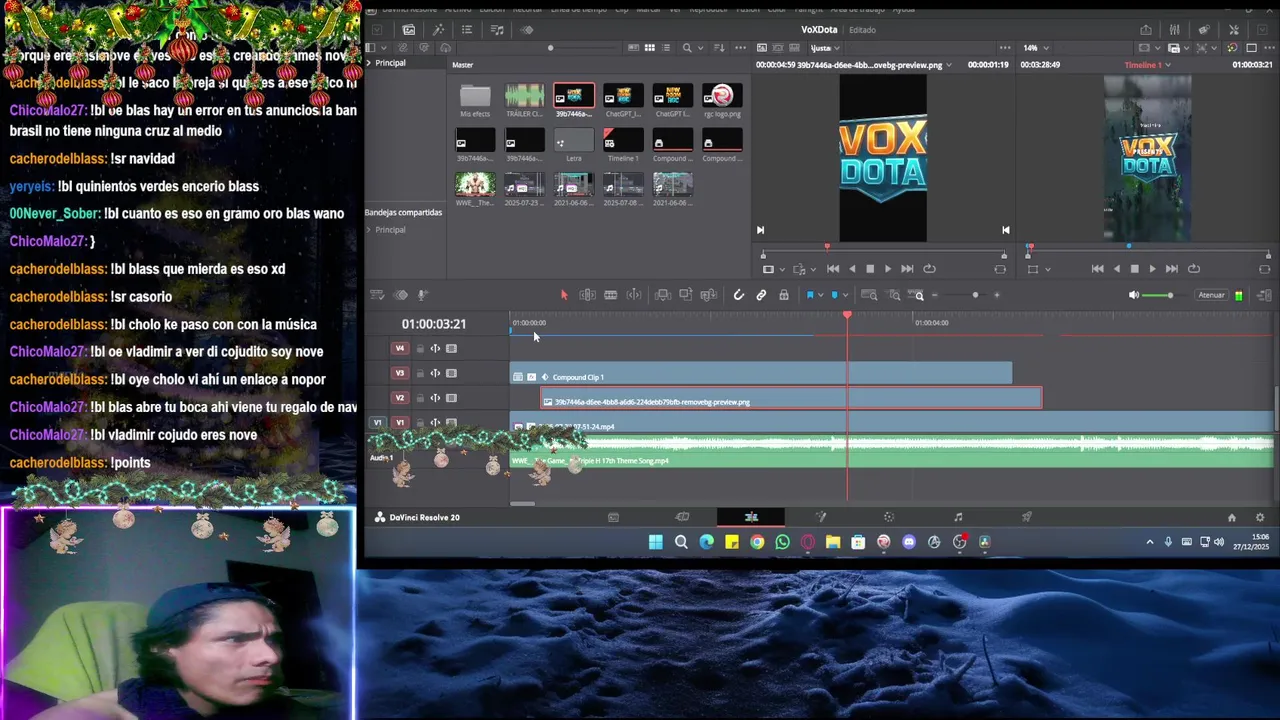Toggle loop playback in source viewer
Image resolution: width=1280 pixels, height=720 pixels.
point(929,269)
